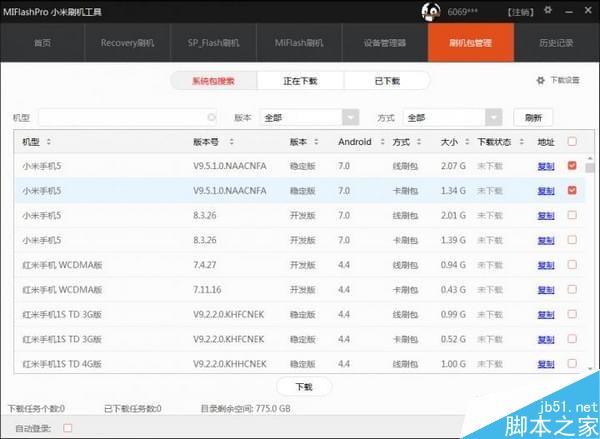Screen dimensions: 600x439
Task: Check 小米手机5 8.3.26 卡刷包 1.39 G row
Action: (572, 240)
